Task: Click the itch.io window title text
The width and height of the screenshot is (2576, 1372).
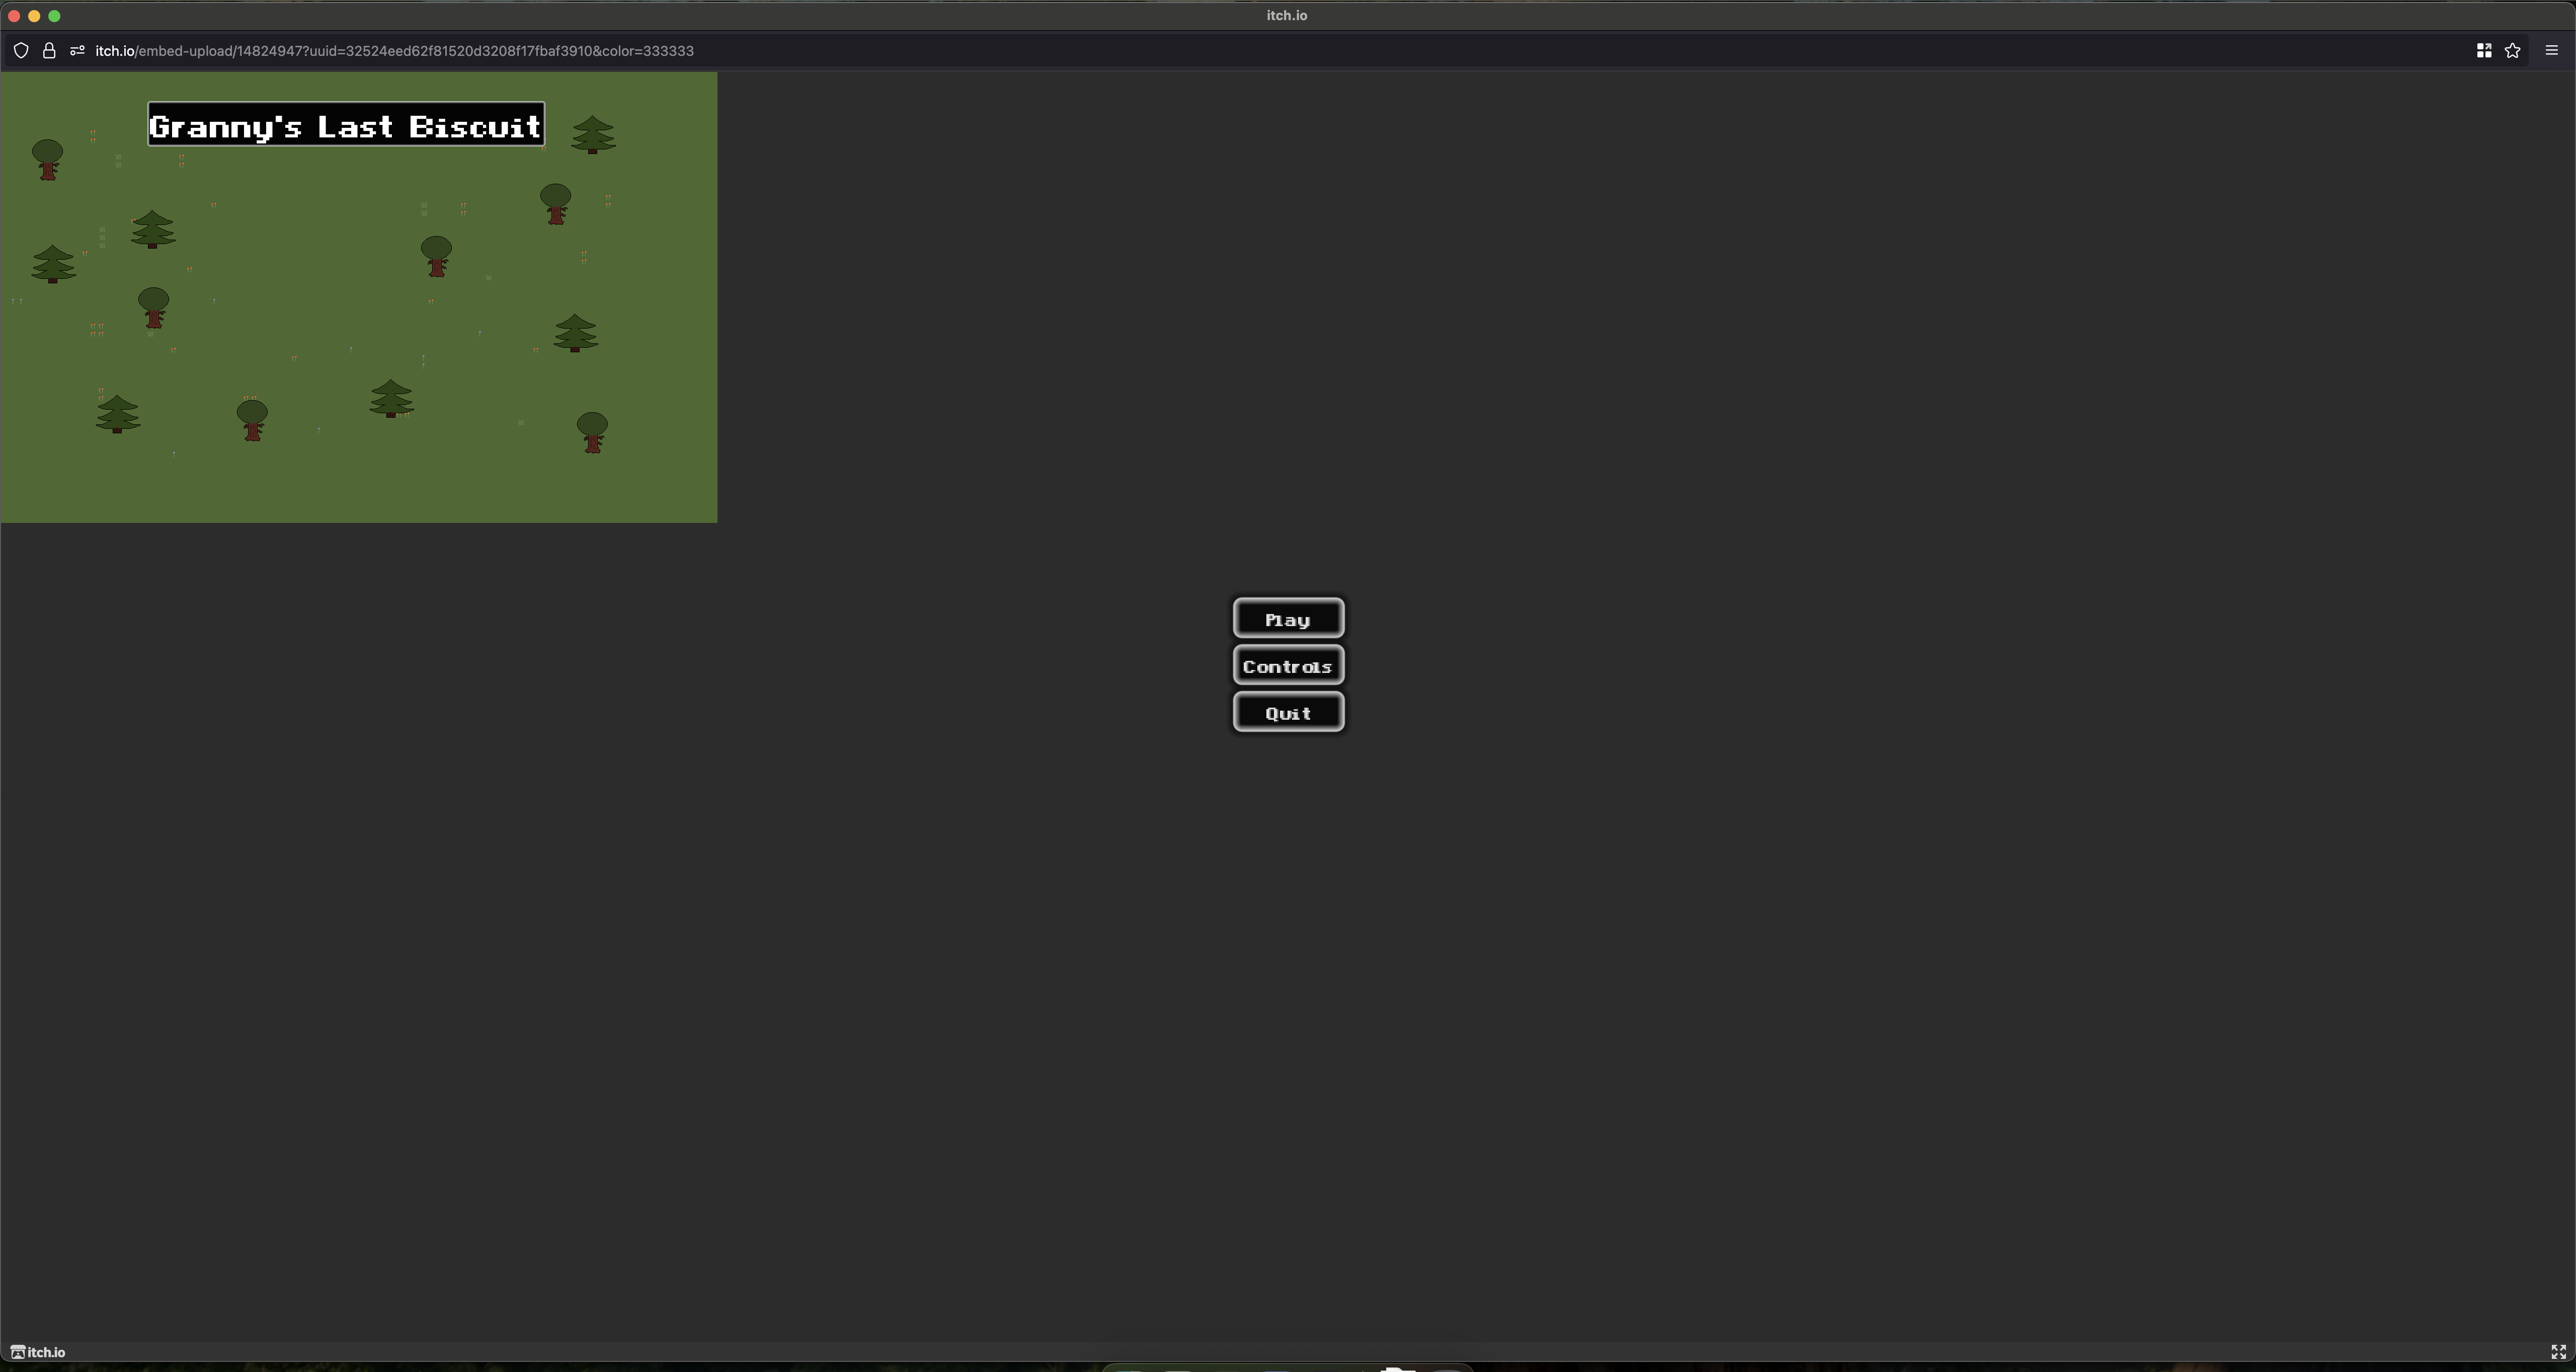Action: [x=1286, y=16]
